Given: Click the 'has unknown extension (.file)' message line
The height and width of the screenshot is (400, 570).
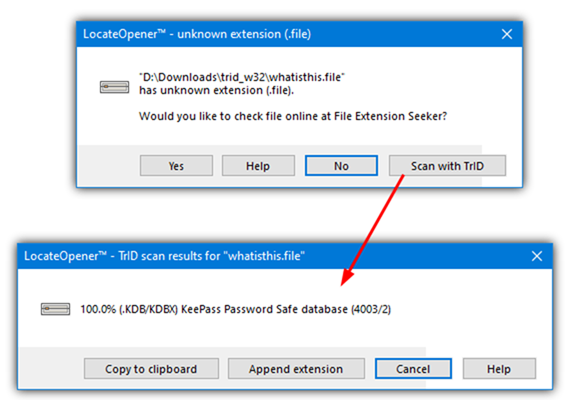Looking at the screenshot, I should point(216,90).
